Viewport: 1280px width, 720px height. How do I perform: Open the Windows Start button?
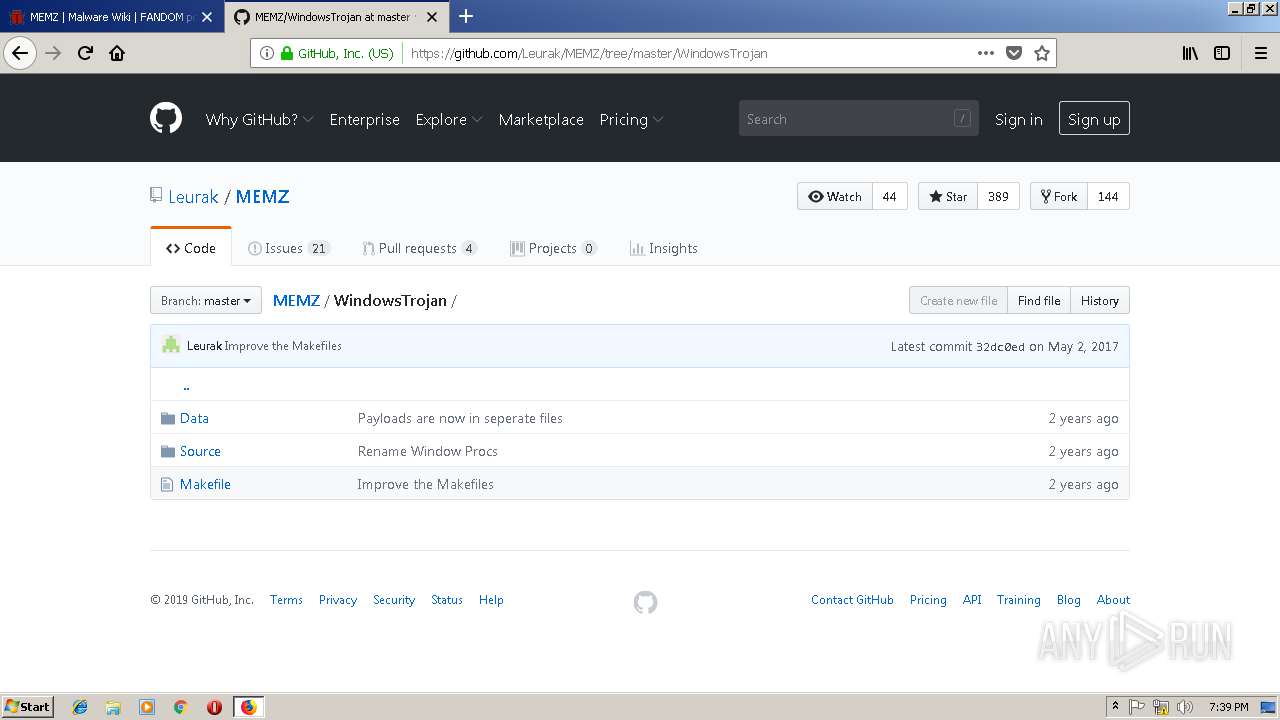coord(28,707)
